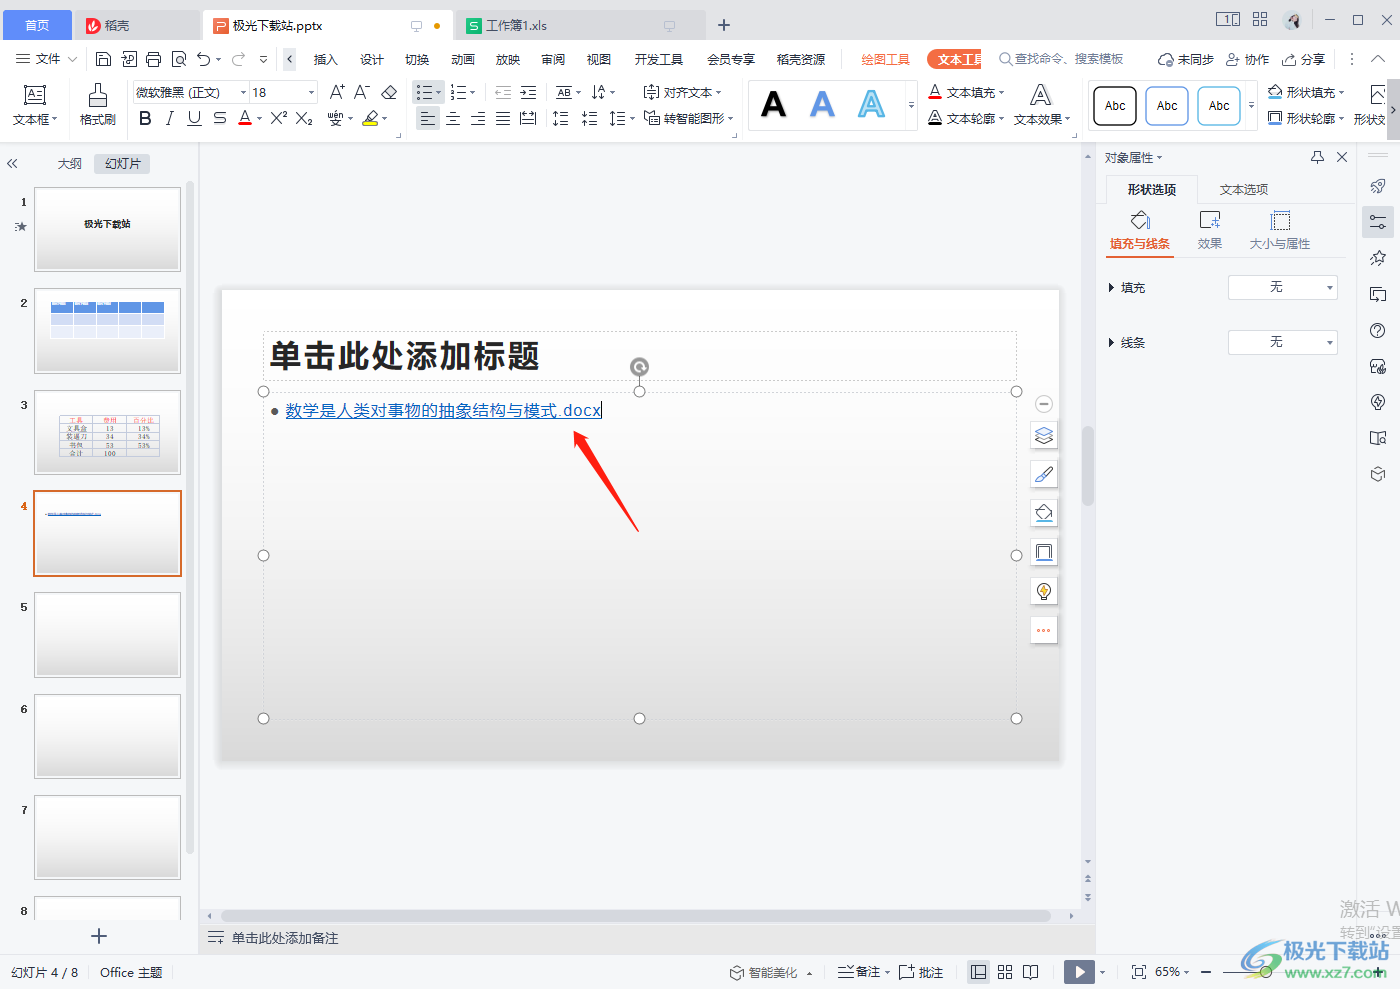Justify the text alignment
Screen dimensions: 1400x989
click(503, 119)
